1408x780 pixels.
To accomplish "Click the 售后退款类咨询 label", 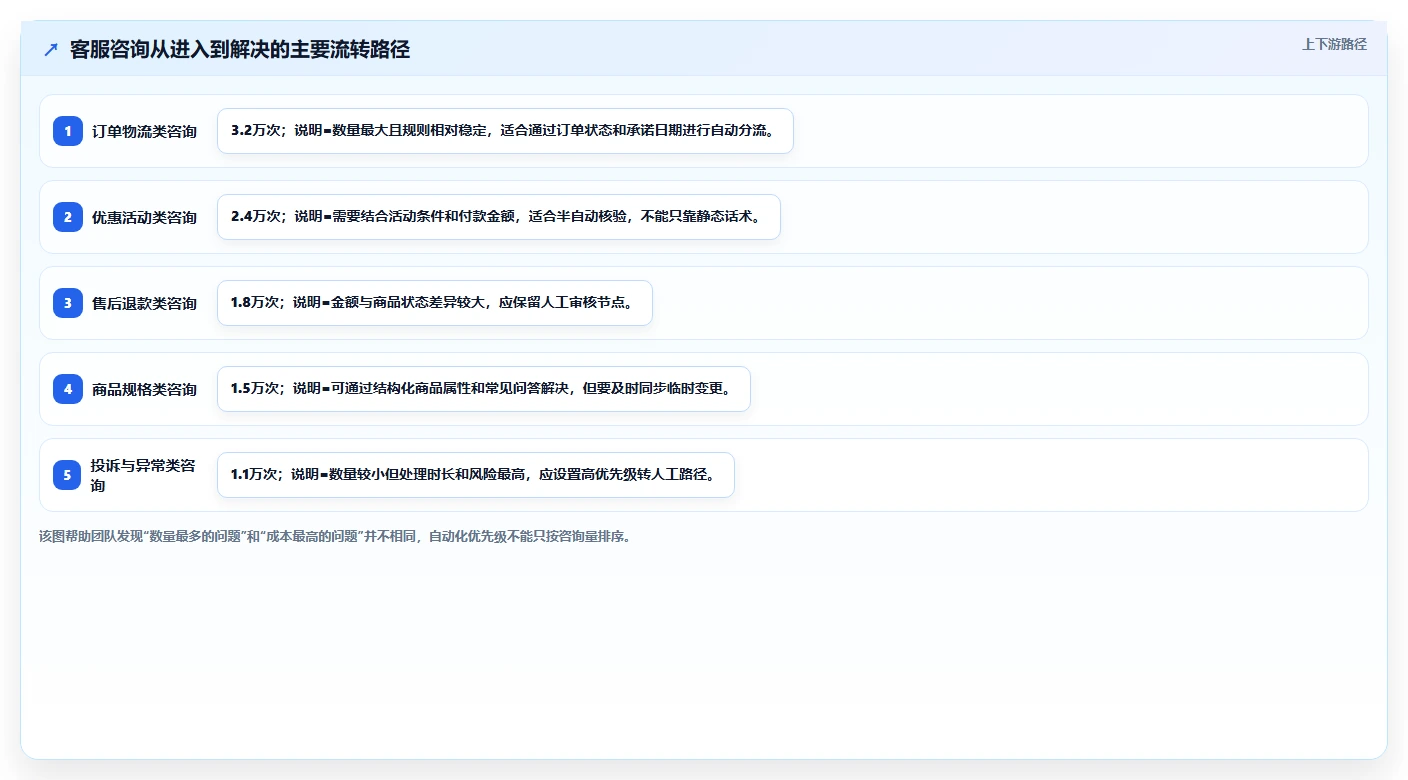I will click(144, 303).
